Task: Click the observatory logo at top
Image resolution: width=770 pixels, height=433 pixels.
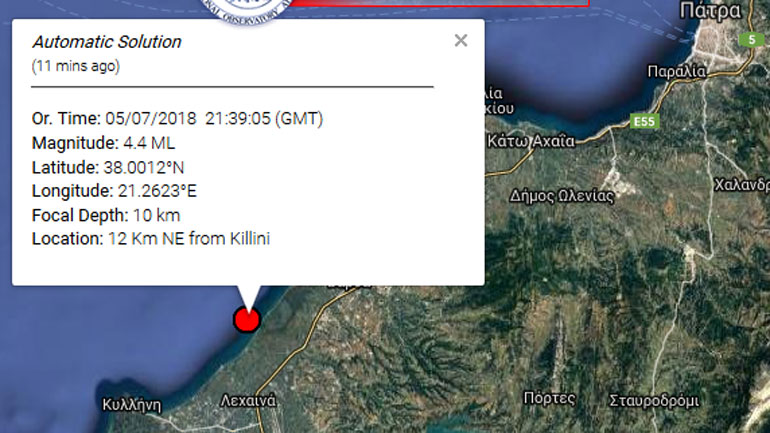Action: click(247, 10)
